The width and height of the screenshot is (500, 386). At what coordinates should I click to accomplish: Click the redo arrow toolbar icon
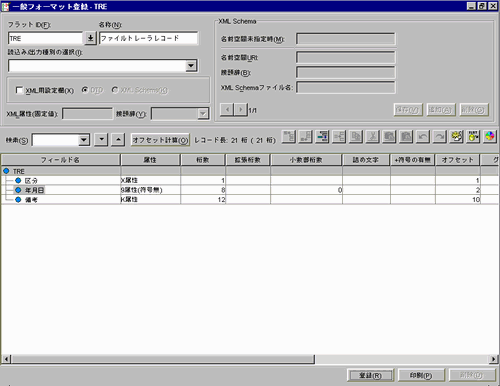pyautogui.click(x=440, y=137)
